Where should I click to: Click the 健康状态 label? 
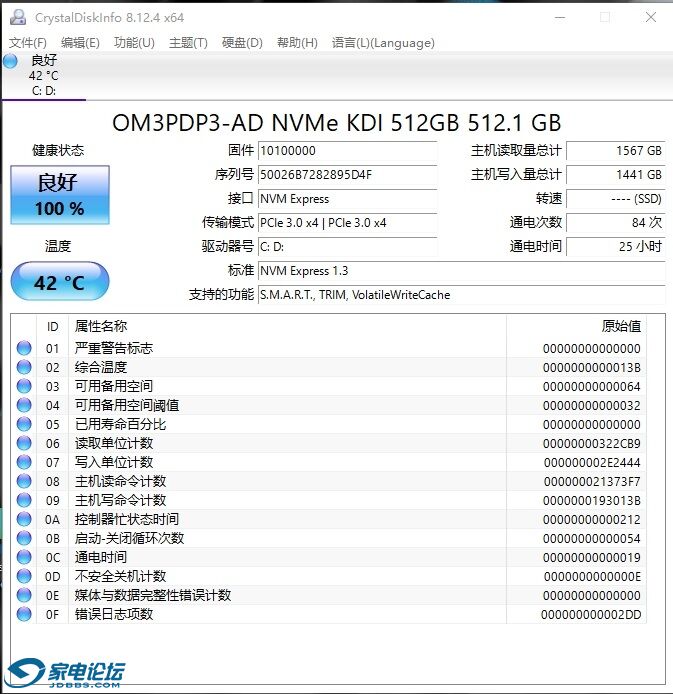[58, 150]
